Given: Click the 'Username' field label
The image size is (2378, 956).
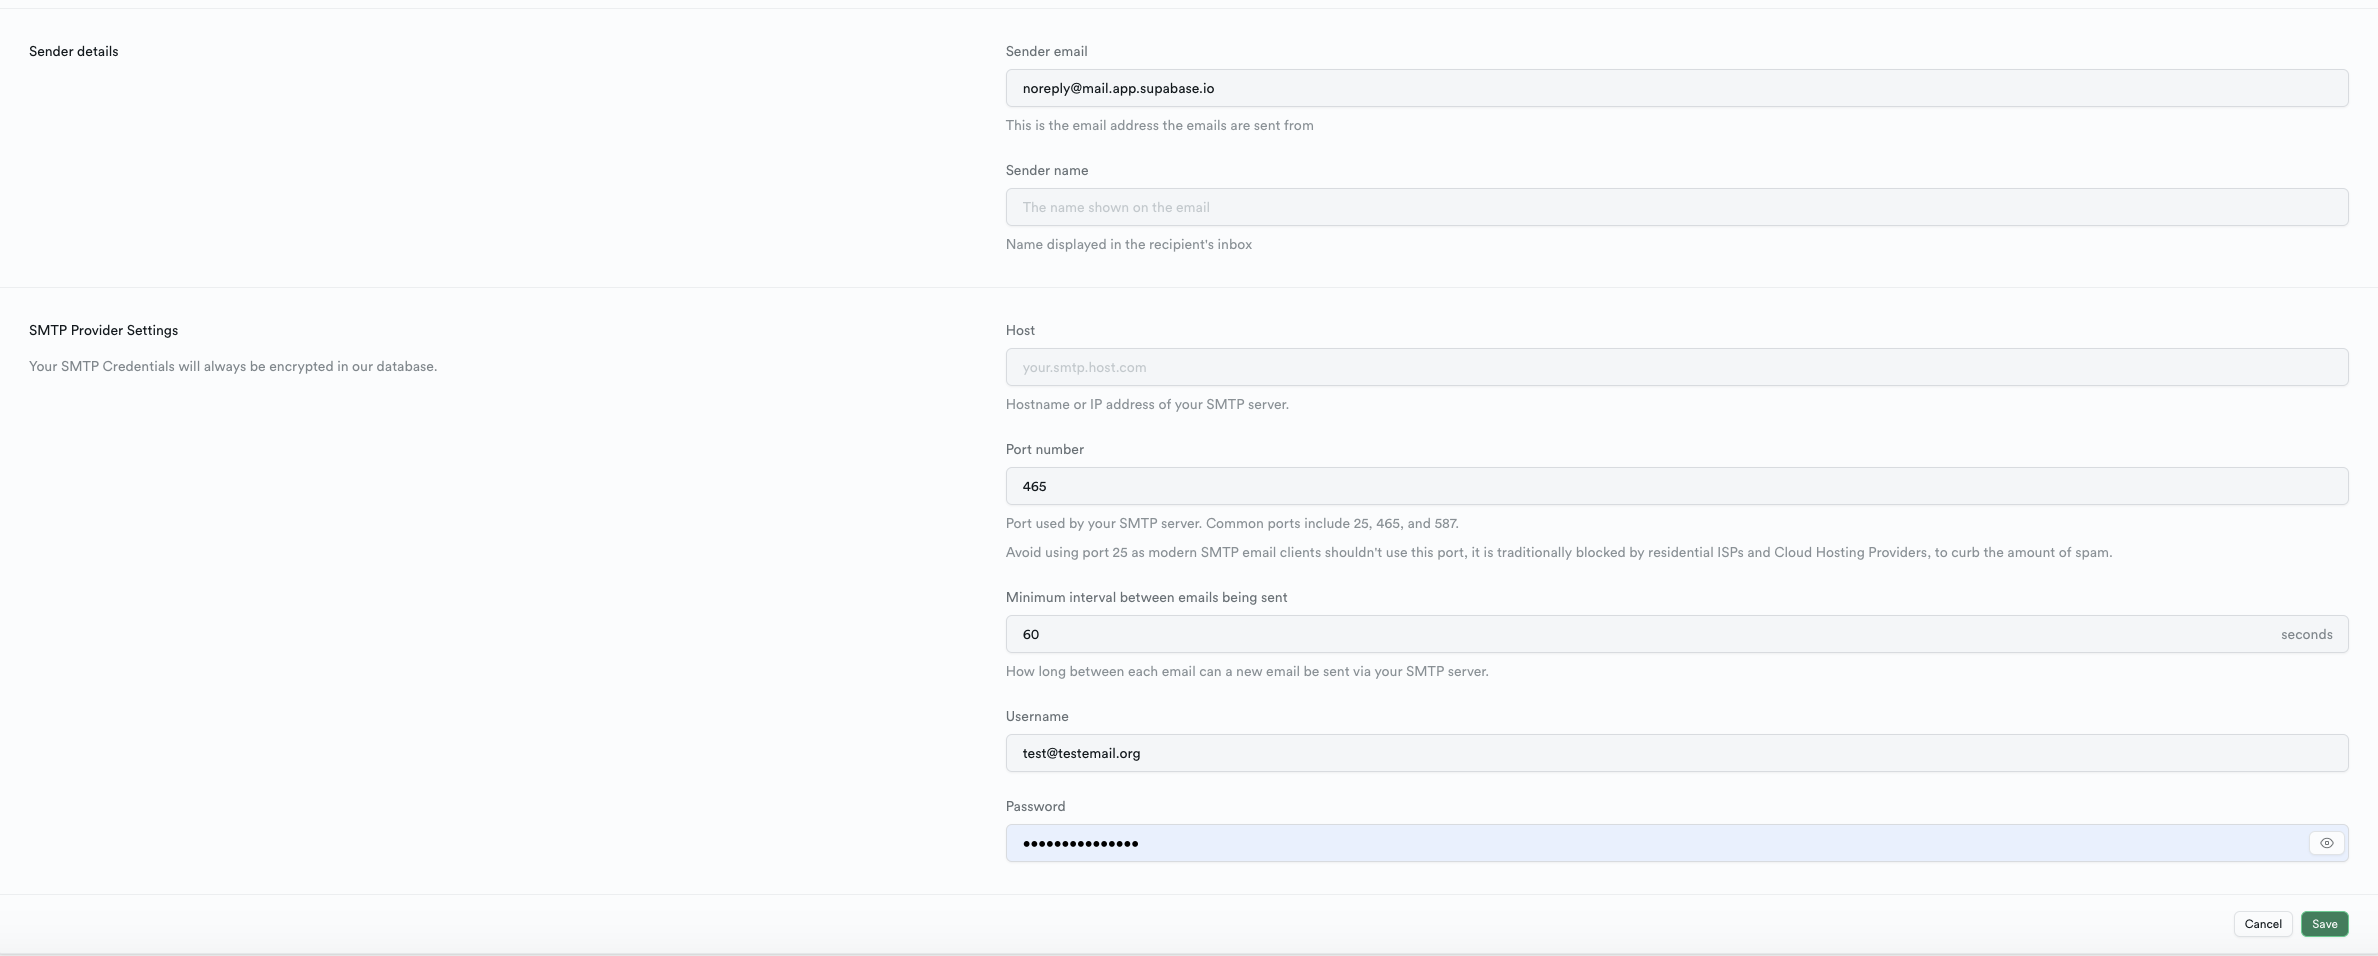Looking at the screenshot, I should [x=1037, y=716].
